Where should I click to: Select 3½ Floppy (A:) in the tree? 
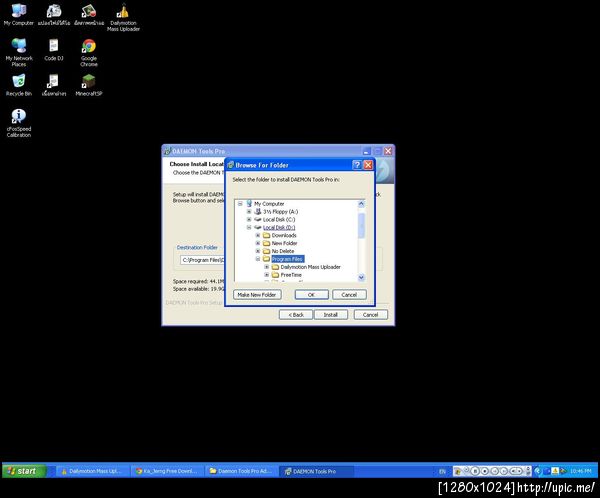pyautogui.click(x=280, y=212)
